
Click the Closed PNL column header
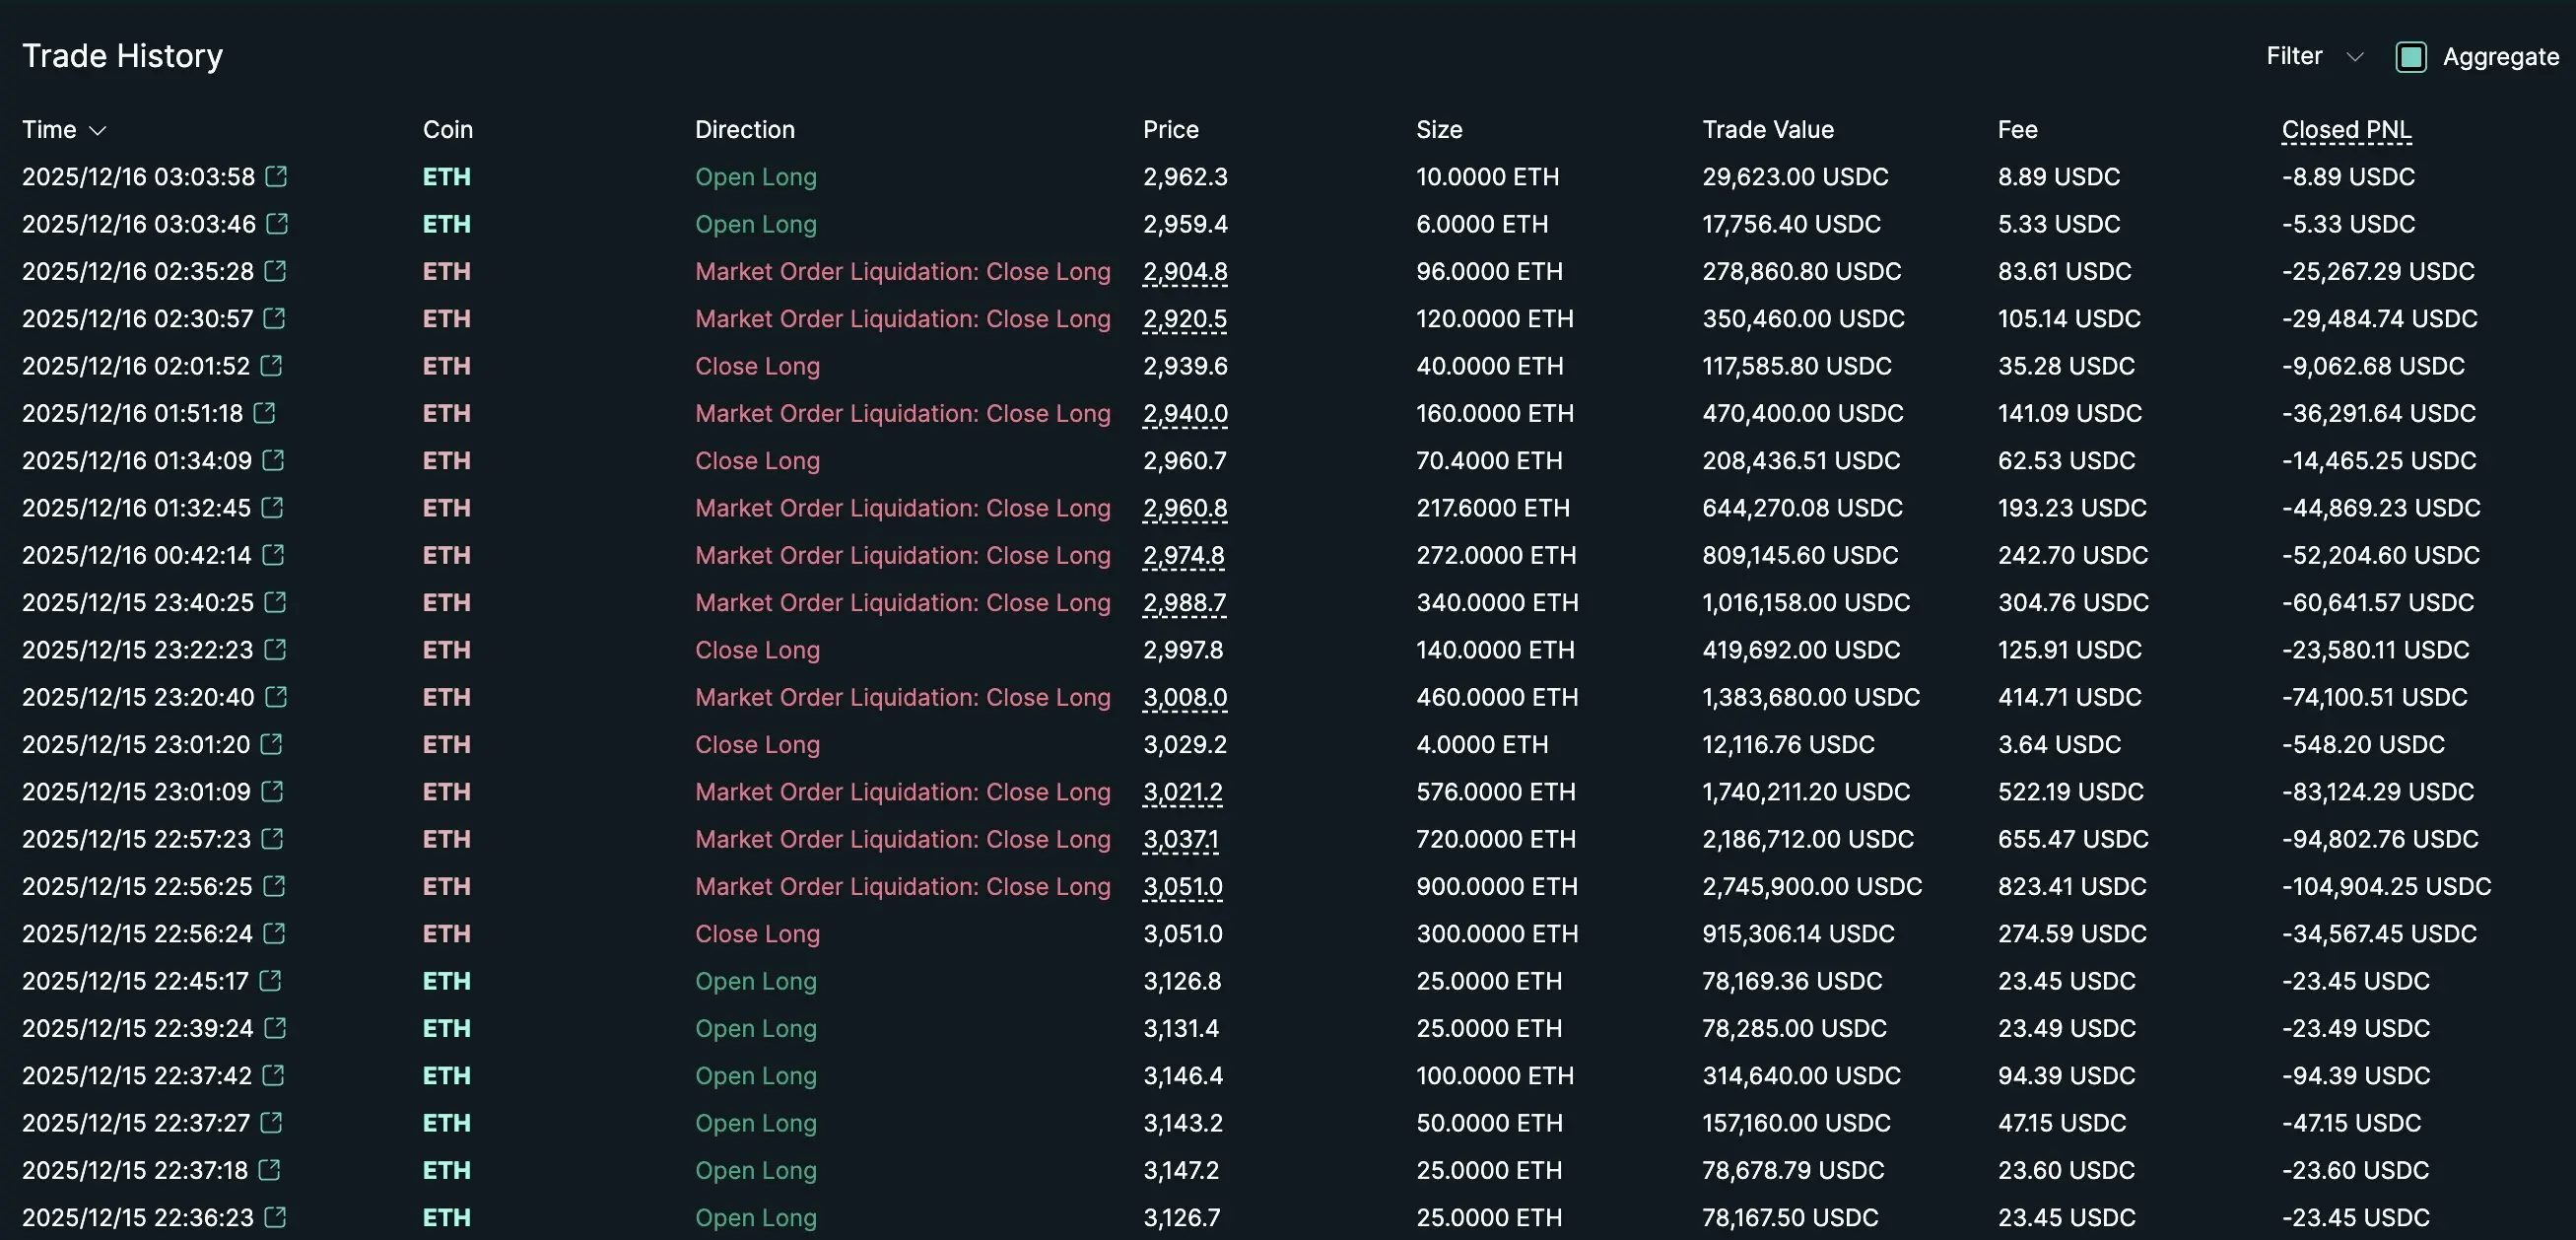[2346, 130]
